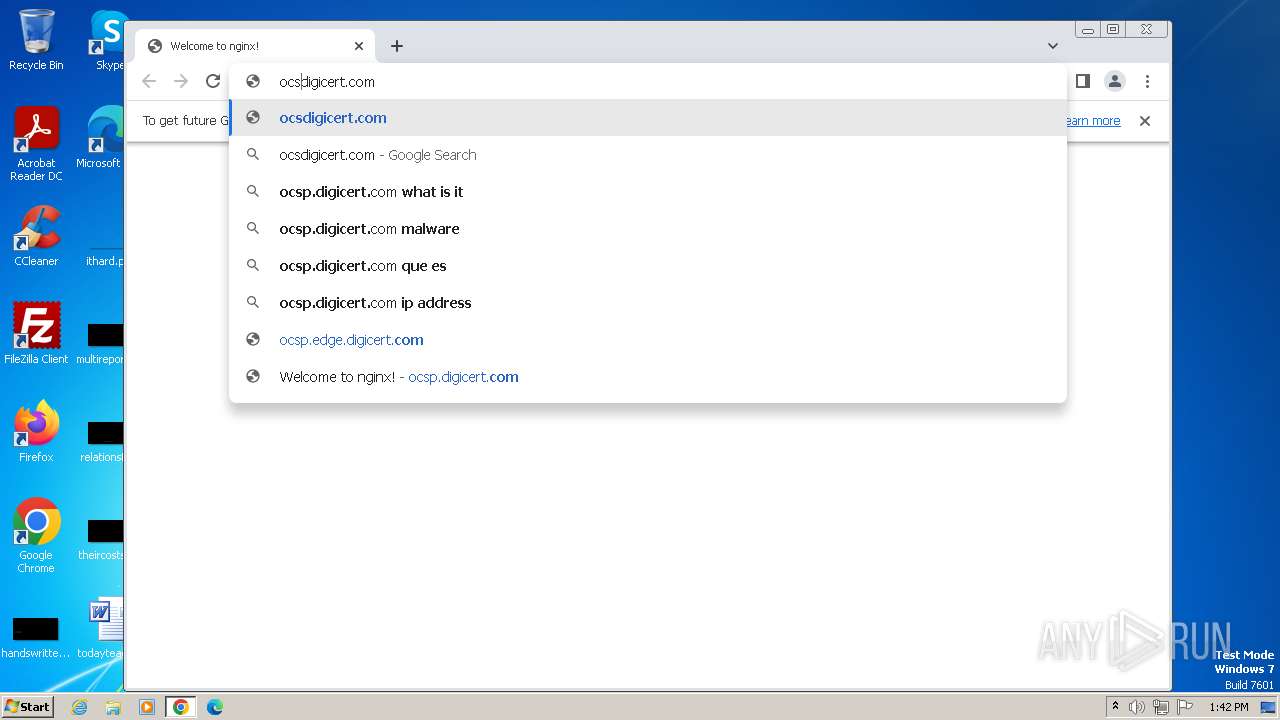Open Chrome's three-dot menu

(1147, 81)
